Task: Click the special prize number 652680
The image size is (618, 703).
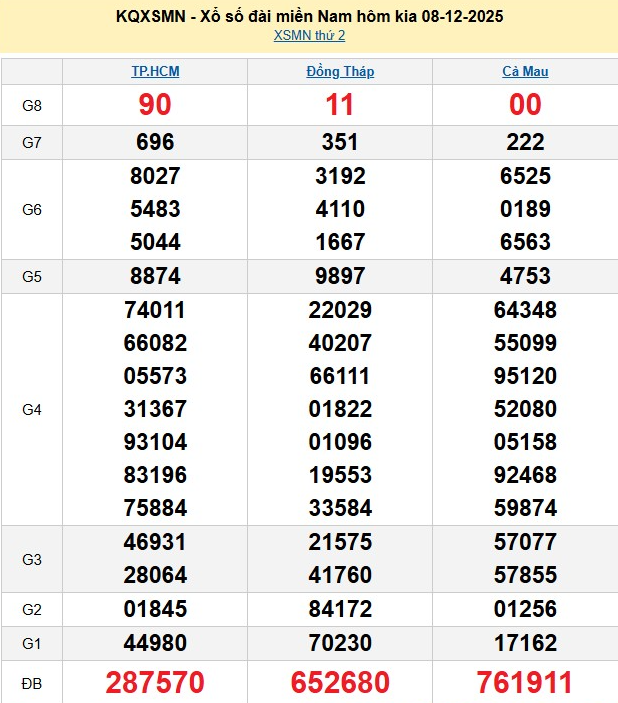Action: [340, 682]
